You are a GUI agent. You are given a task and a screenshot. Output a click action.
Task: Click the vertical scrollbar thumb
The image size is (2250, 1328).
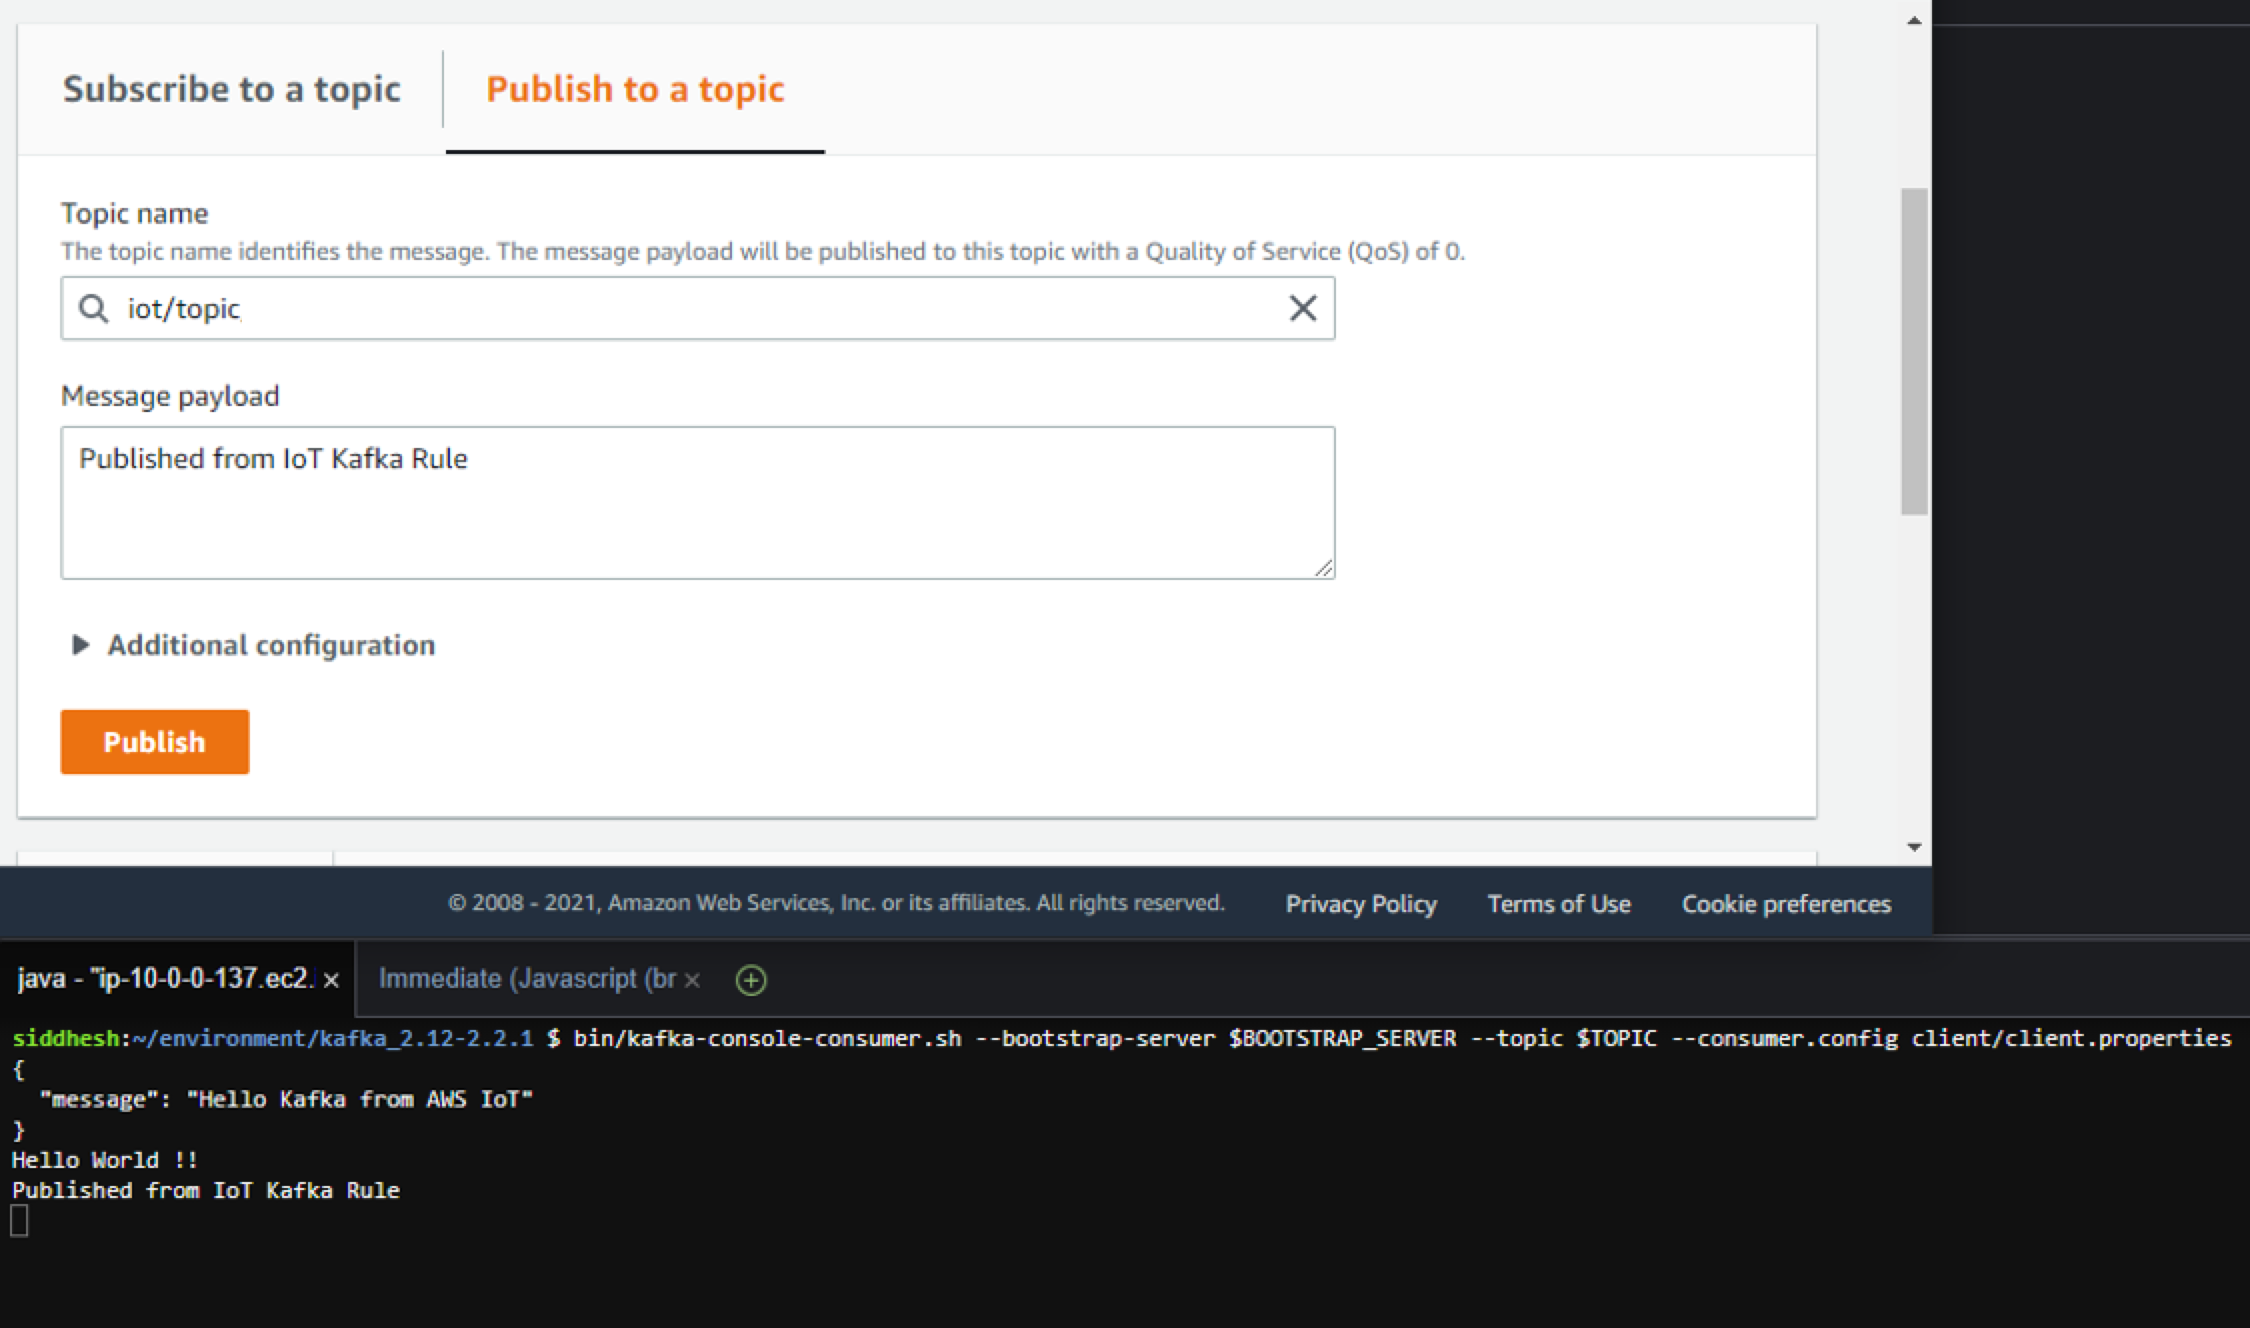pos(1914,352)
